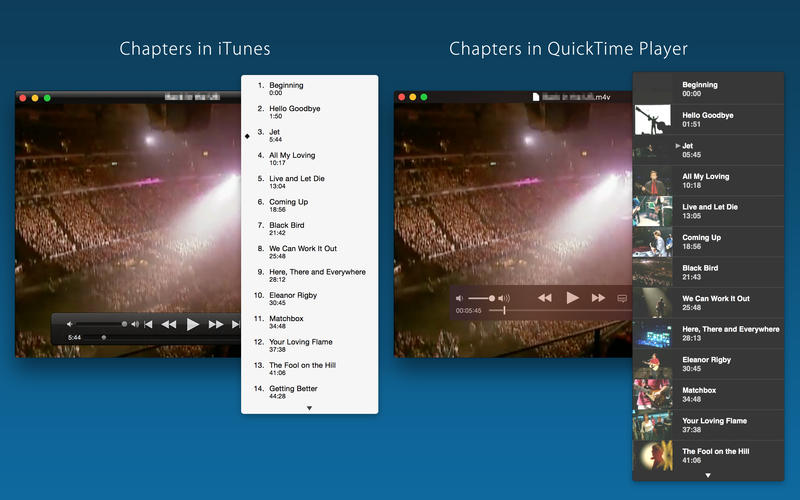Click the iTunes playback progress knob

103,338
